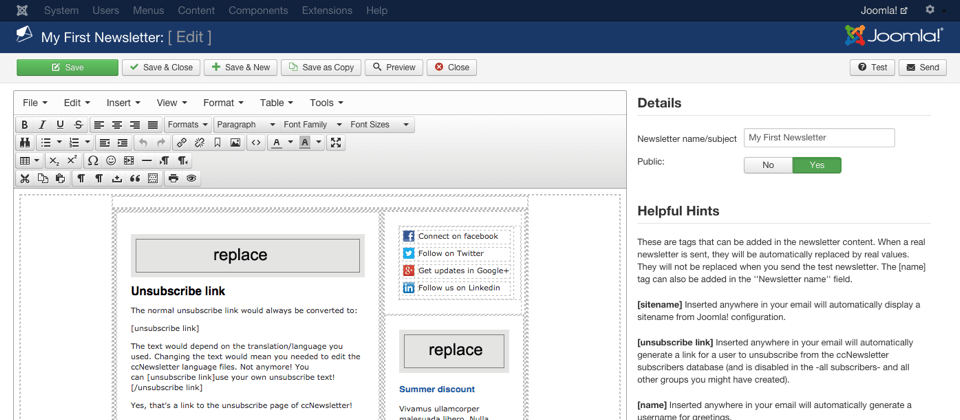Open the emoticons smiley icon
This screenshot has height=420, width=960.
(111, 160)
